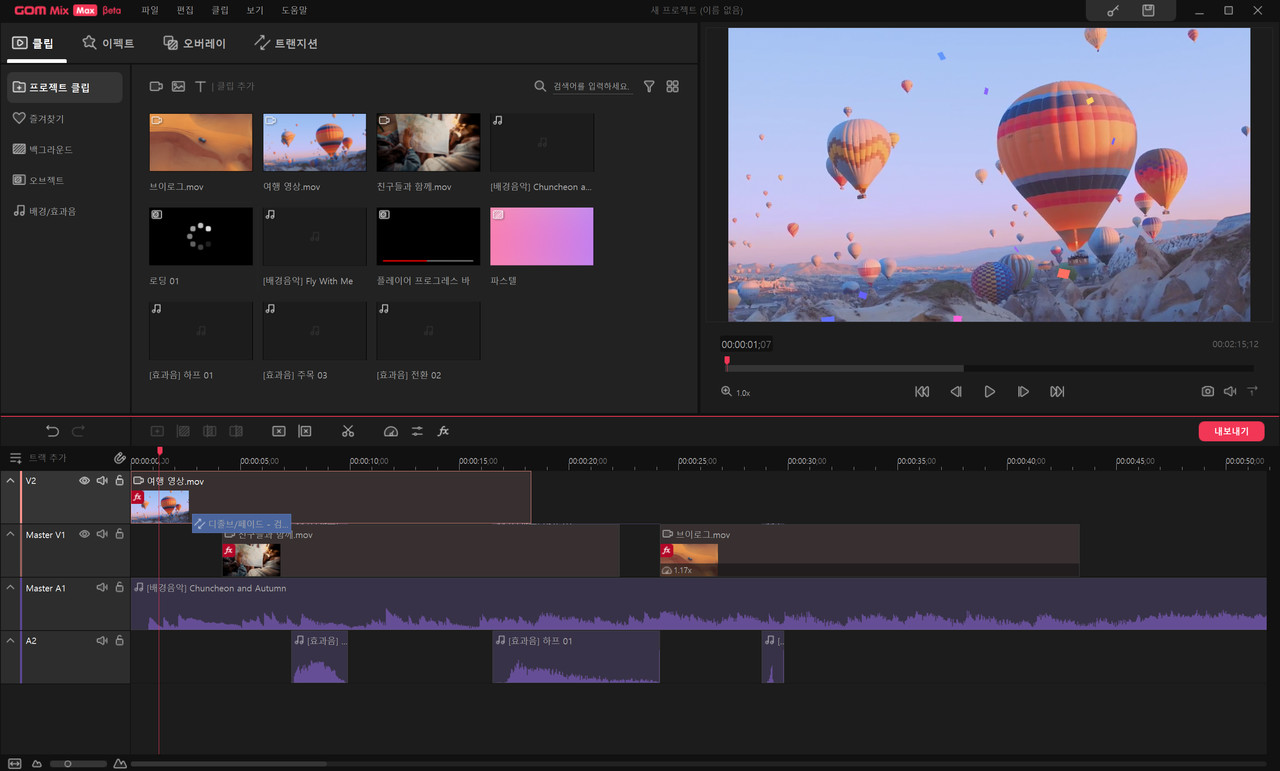The height and width of the screenshot is (771, 1280).
Task: Play the preview video
Action: click(x=989, y=392)
